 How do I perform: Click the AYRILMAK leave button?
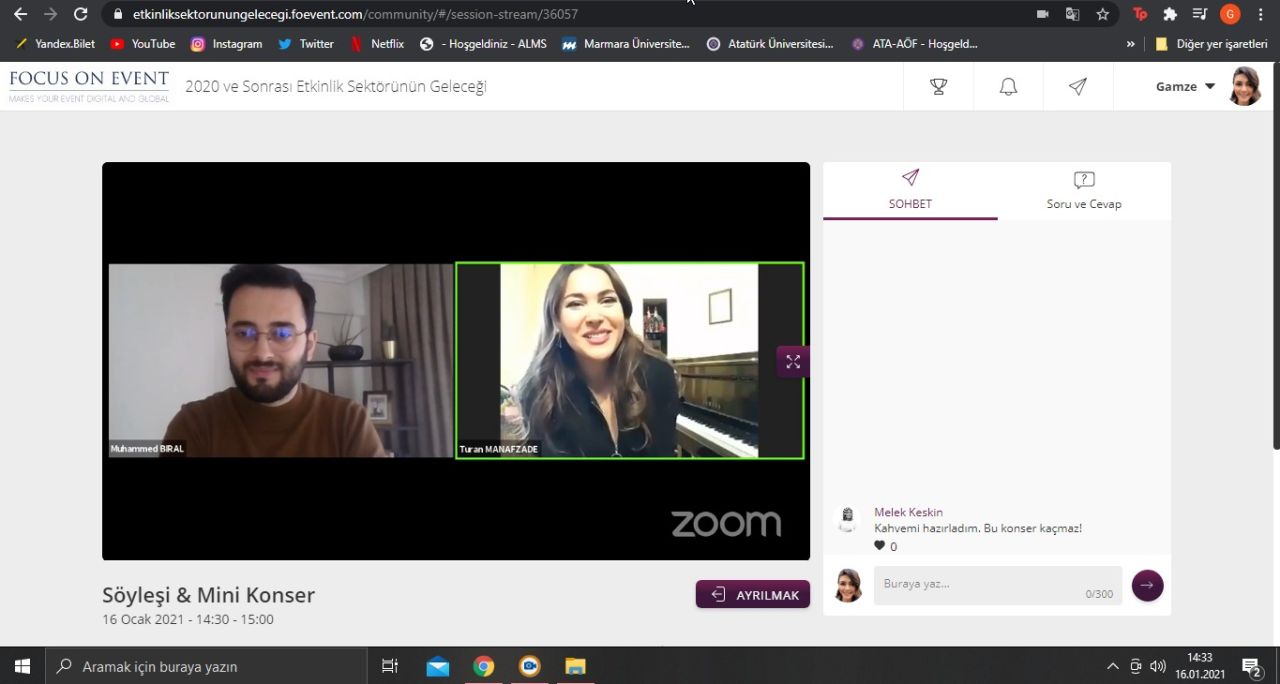click(753, 595)
